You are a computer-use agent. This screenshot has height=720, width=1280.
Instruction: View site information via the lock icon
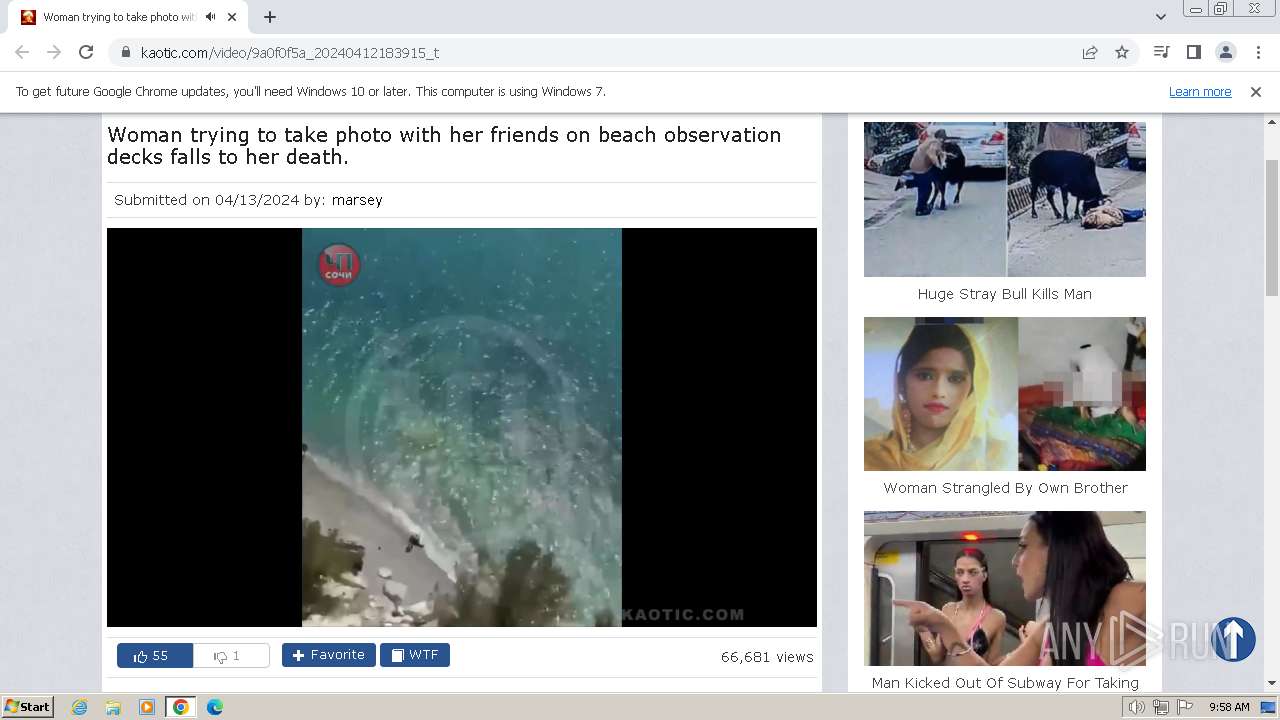126,52
